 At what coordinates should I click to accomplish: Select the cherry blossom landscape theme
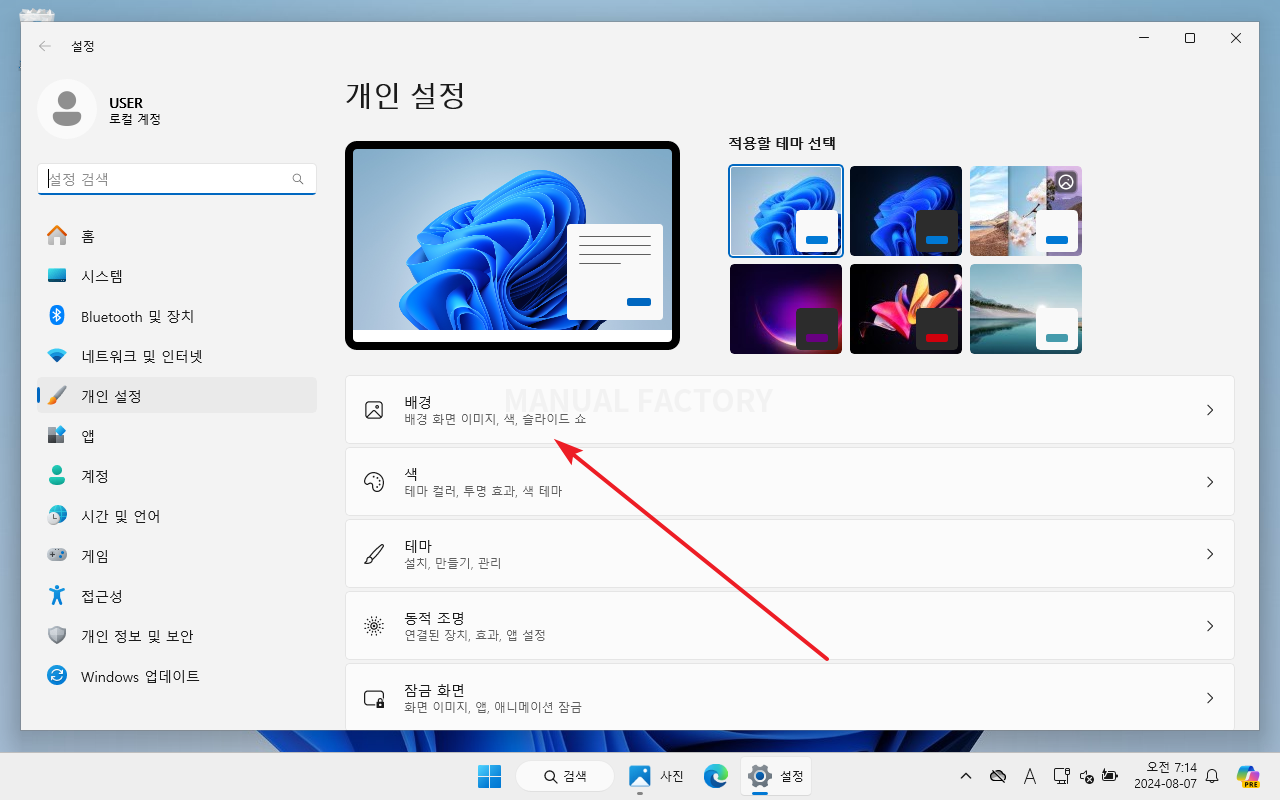pos(1026,211)
